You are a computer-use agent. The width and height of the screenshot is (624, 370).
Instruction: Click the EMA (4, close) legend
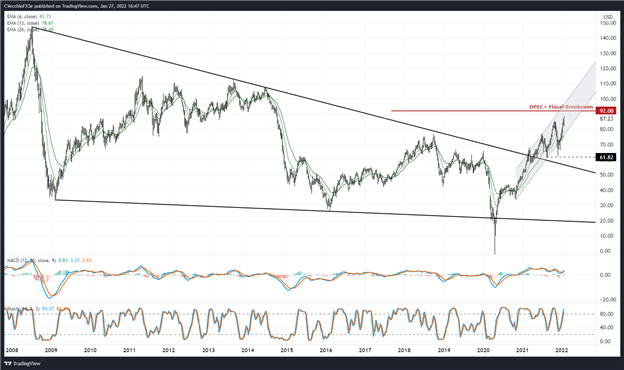coord(29,16)
